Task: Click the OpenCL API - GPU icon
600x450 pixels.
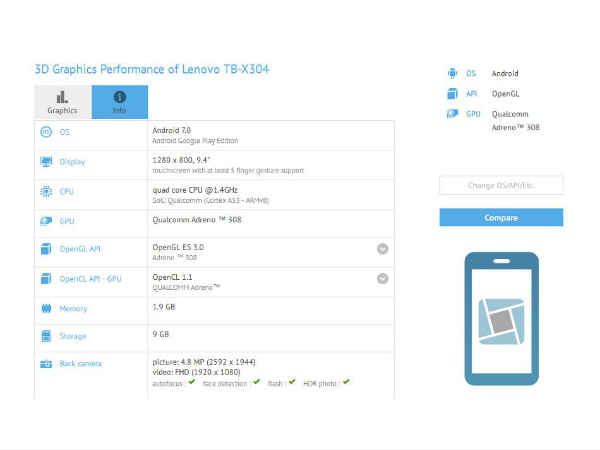Action: 46,279
